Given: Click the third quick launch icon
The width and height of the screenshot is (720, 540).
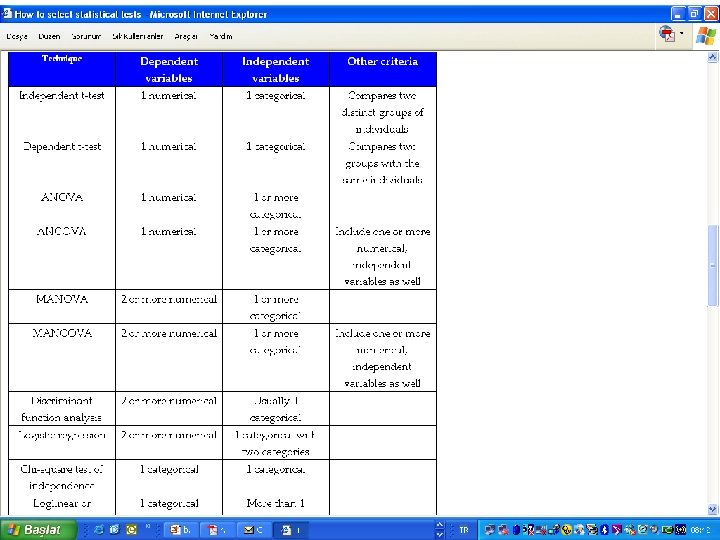Looking at the screenshot, I should coord(131,530).
